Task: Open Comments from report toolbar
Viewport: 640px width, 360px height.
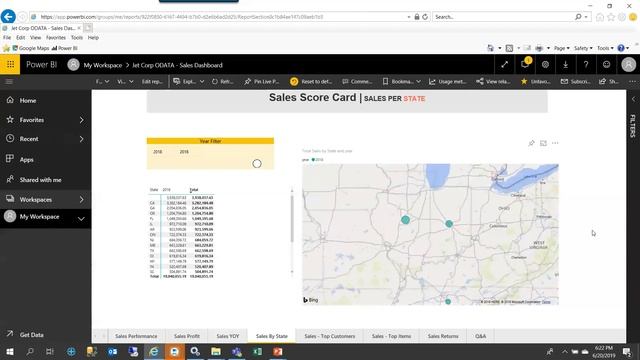Action: coord(357,82)
